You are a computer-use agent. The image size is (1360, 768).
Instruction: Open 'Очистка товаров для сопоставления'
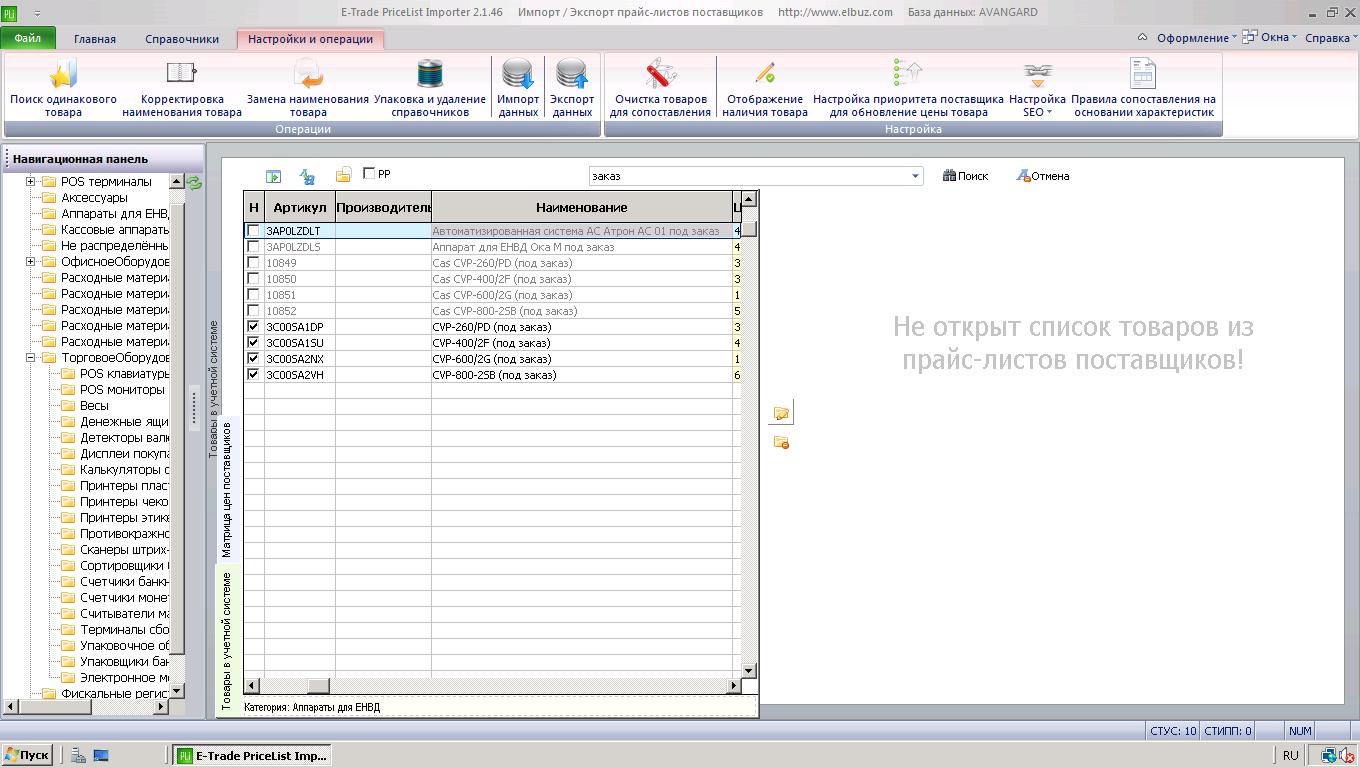pyautogui.click(x=660, y=88)
